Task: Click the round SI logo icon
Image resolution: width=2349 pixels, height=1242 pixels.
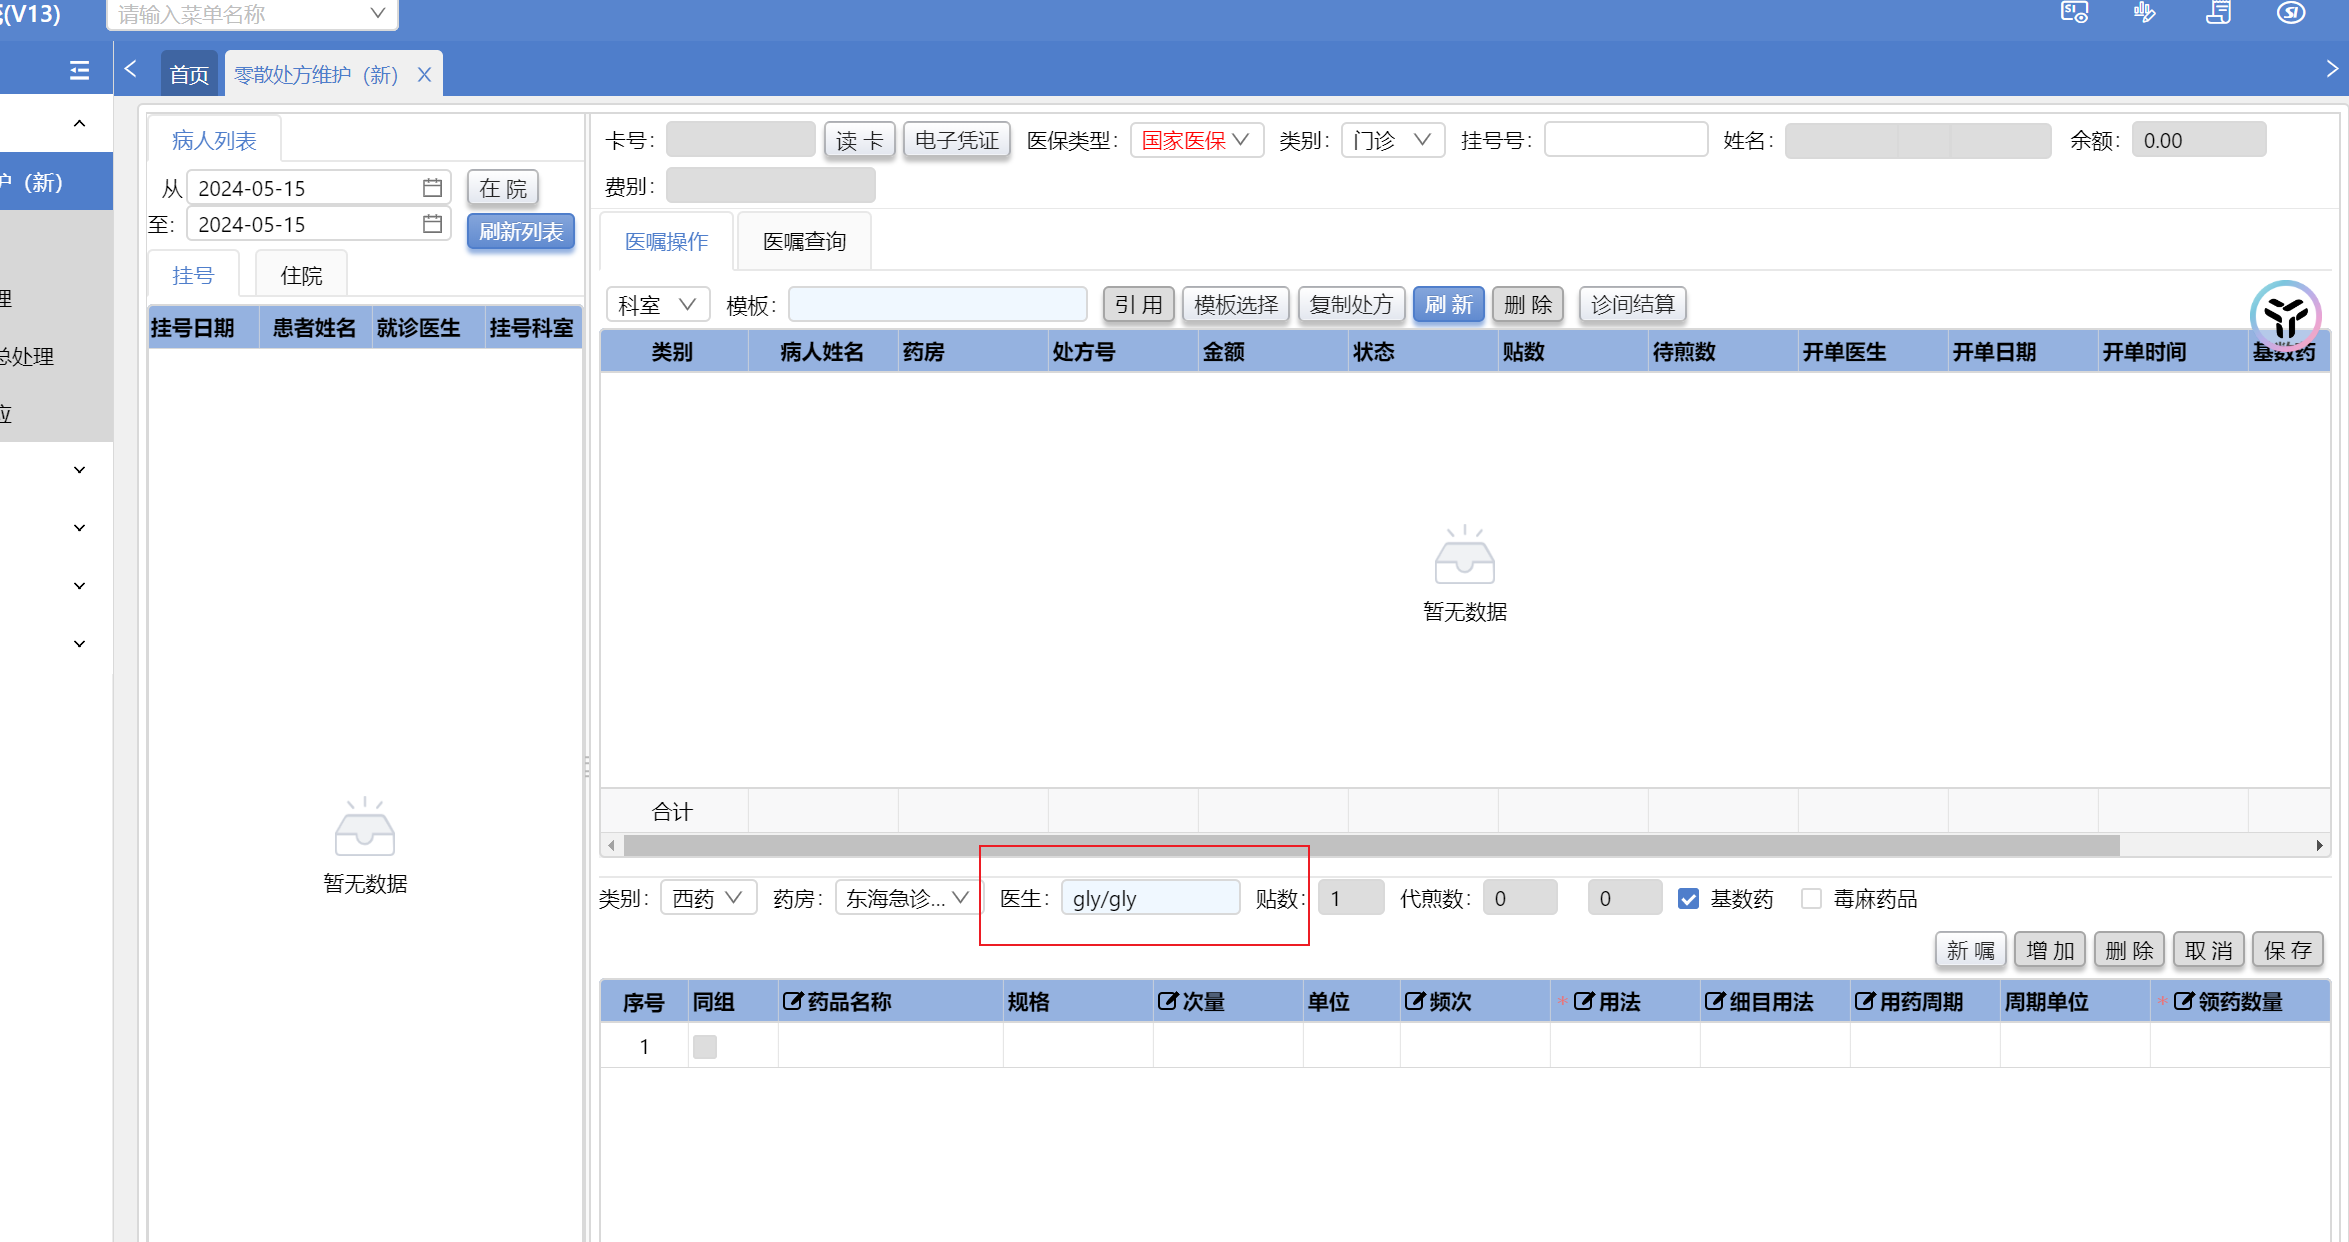Action: (2291, 13)
